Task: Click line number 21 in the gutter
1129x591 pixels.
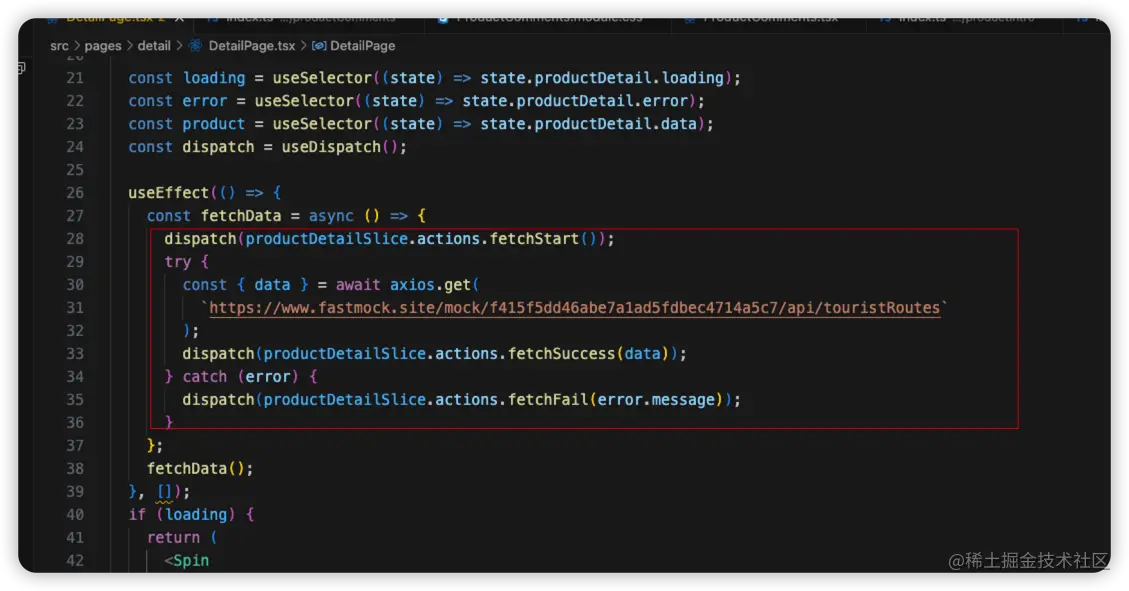Action: tap(75, 78)
